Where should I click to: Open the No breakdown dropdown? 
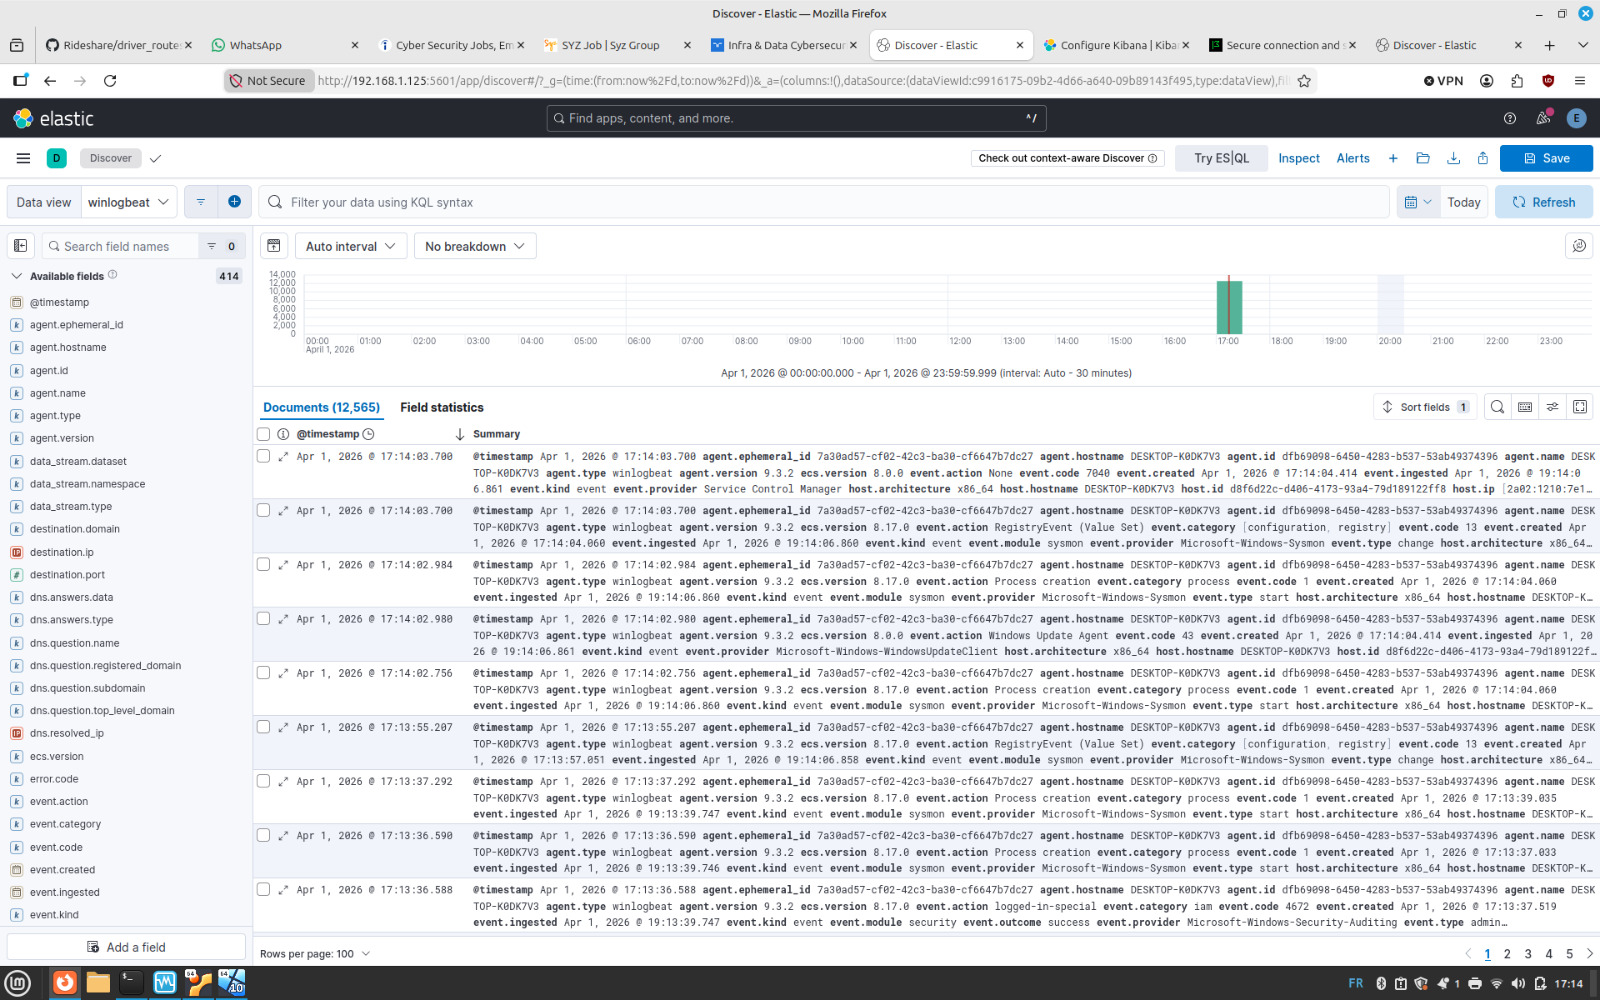click(474, 245)
